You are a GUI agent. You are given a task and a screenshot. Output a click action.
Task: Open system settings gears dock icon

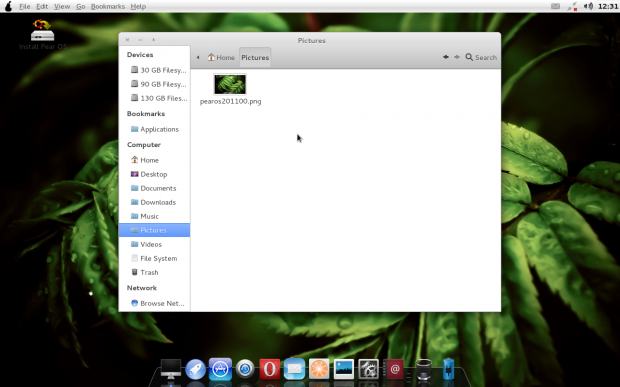pyautogui.click(x=369, y=369)
